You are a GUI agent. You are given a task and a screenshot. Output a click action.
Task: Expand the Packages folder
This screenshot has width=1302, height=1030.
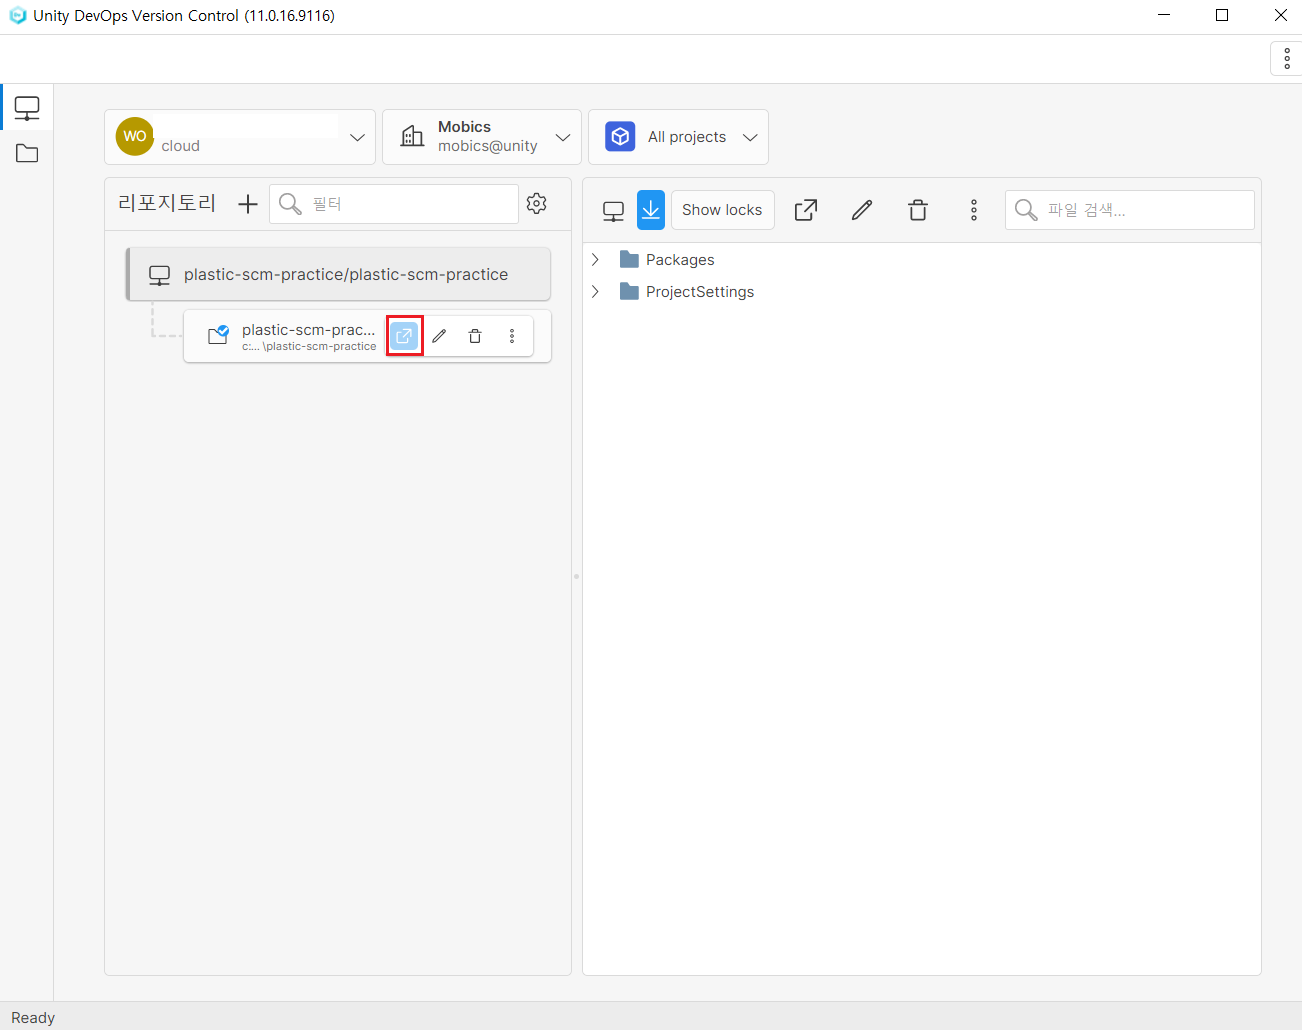tap(595, 260)
